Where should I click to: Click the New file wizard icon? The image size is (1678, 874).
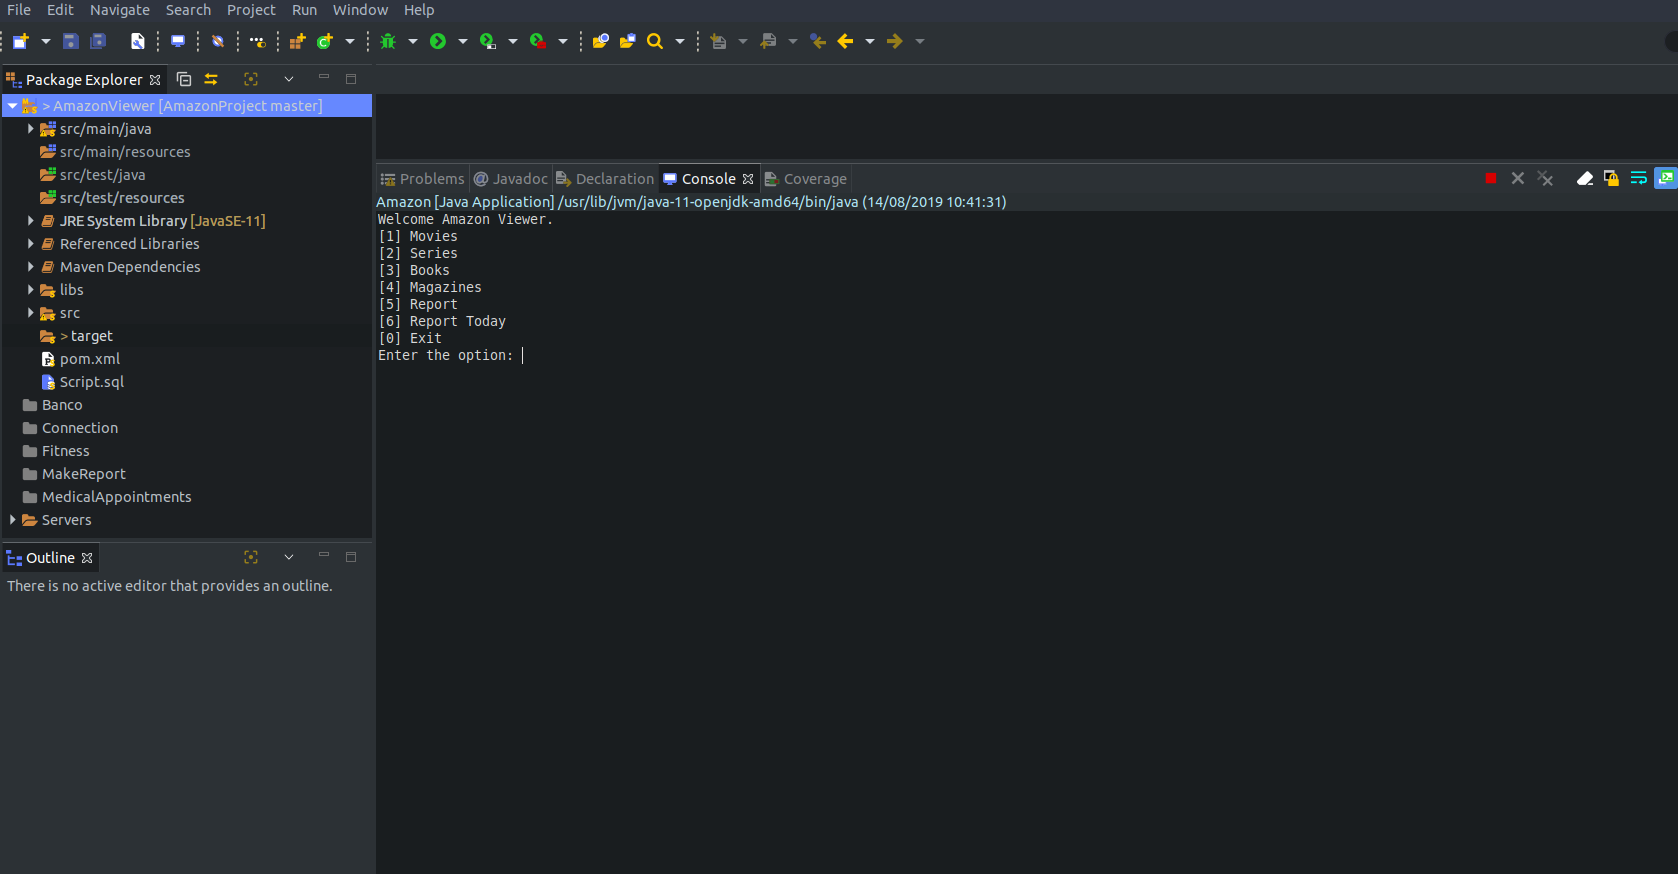(x=20, y=41)
